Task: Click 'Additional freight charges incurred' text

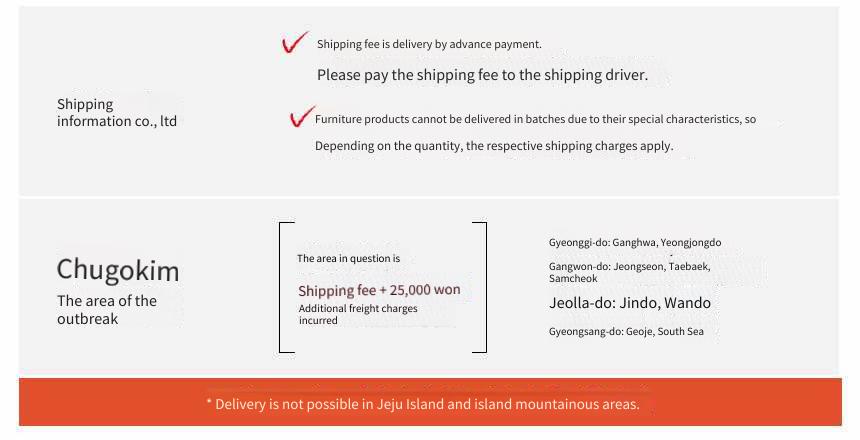Action: click(x=358, y=314)
